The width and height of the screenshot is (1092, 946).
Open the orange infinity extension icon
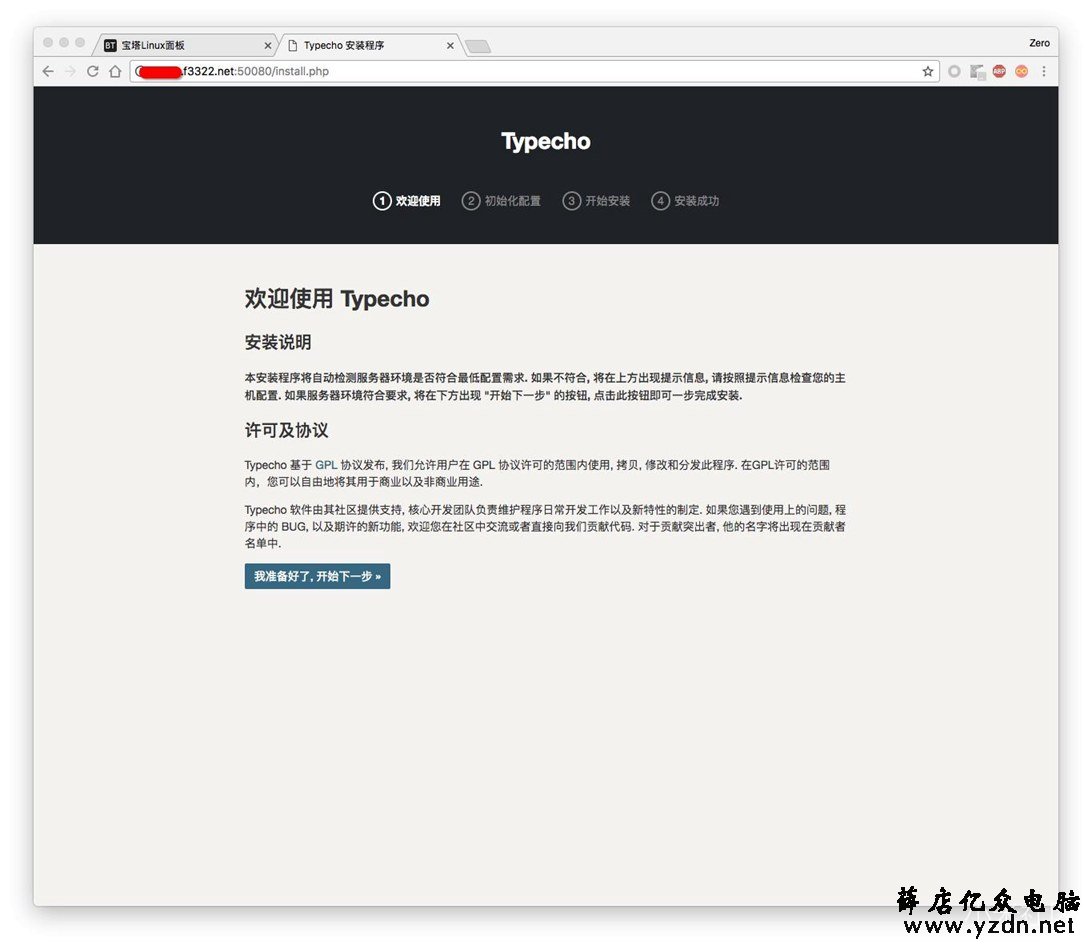click(1022, 71)
